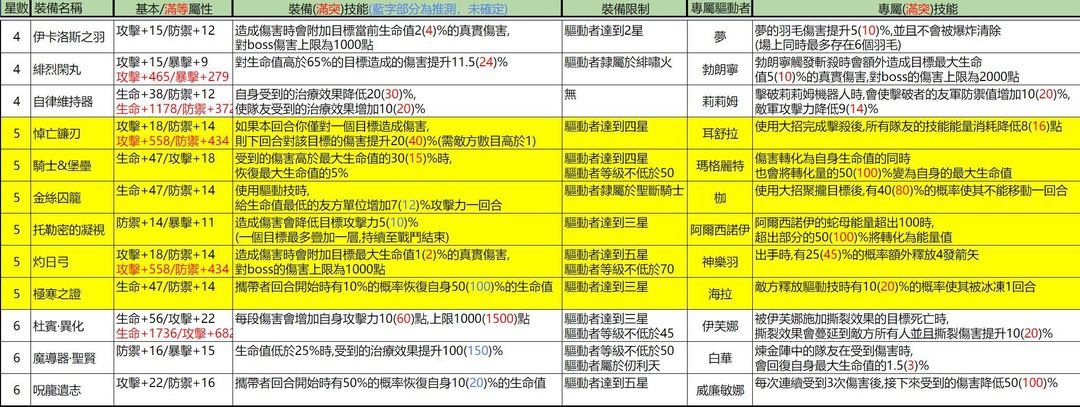Click the 杜賓·異化 name cell
This screenshot has height=407, width=1080.
click(x=72, y=326)
